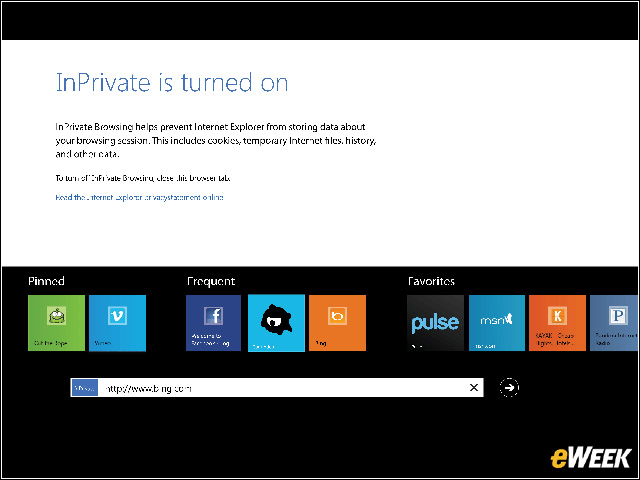Viewport: 640px width, 480px height.
Task: Open the Bing orange tile
Action: (x=338, y=323)
